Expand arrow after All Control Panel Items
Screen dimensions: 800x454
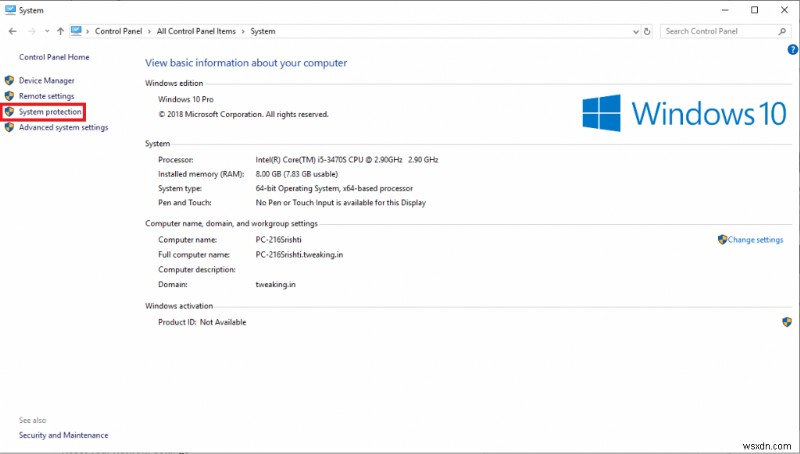[243, 31]
